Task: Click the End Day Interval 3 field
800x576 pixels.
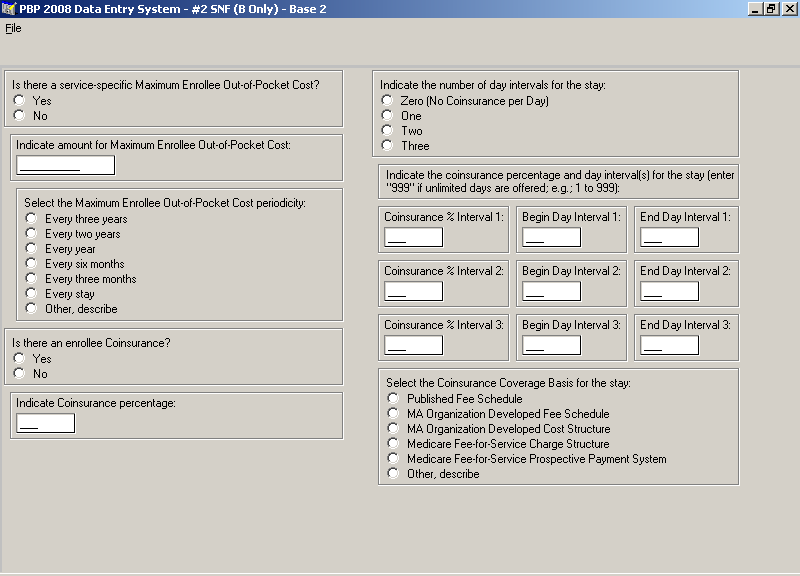Action: (669, 345)
